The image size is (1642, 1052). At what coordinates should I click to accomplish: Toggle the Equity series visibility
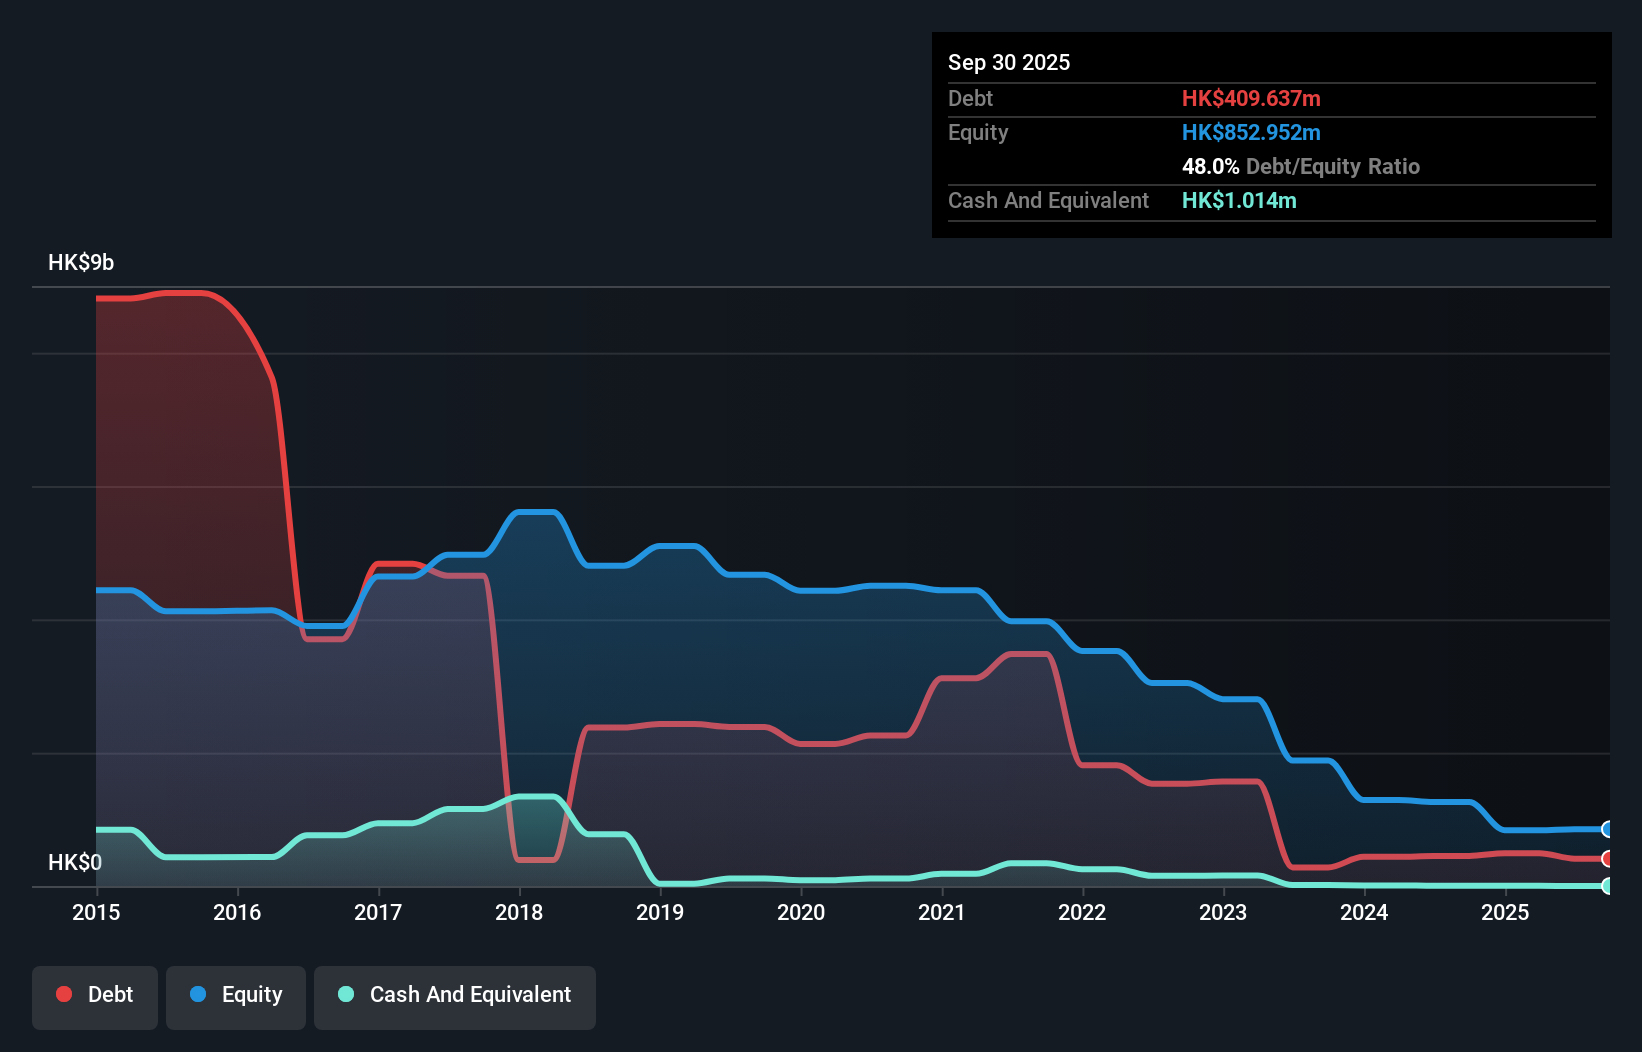pos(235,995)
